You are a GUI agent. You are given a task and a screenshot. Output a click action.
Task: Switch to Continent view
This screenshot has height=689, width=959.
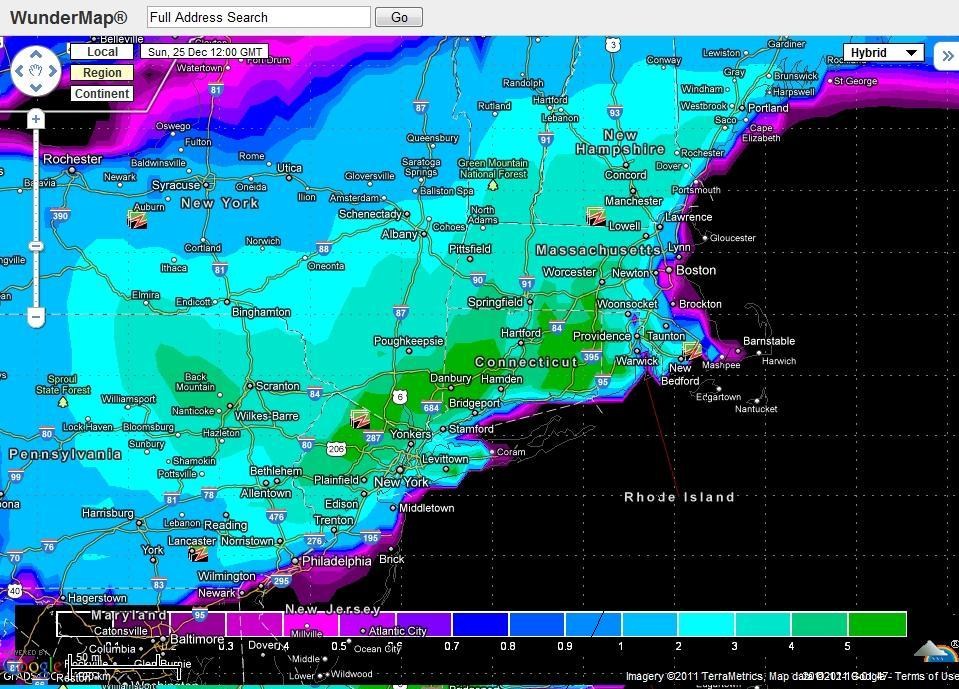(102, 94)
